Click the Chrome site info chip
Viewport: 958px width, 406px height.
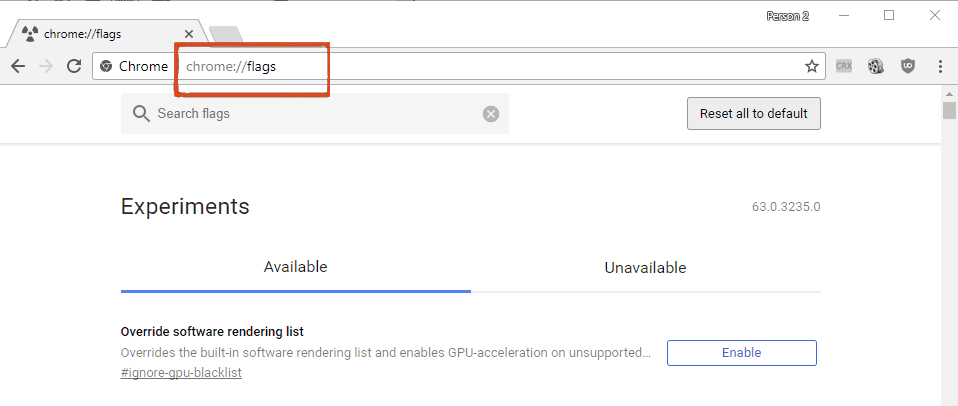pyautogui.click(x=134, y=67)
